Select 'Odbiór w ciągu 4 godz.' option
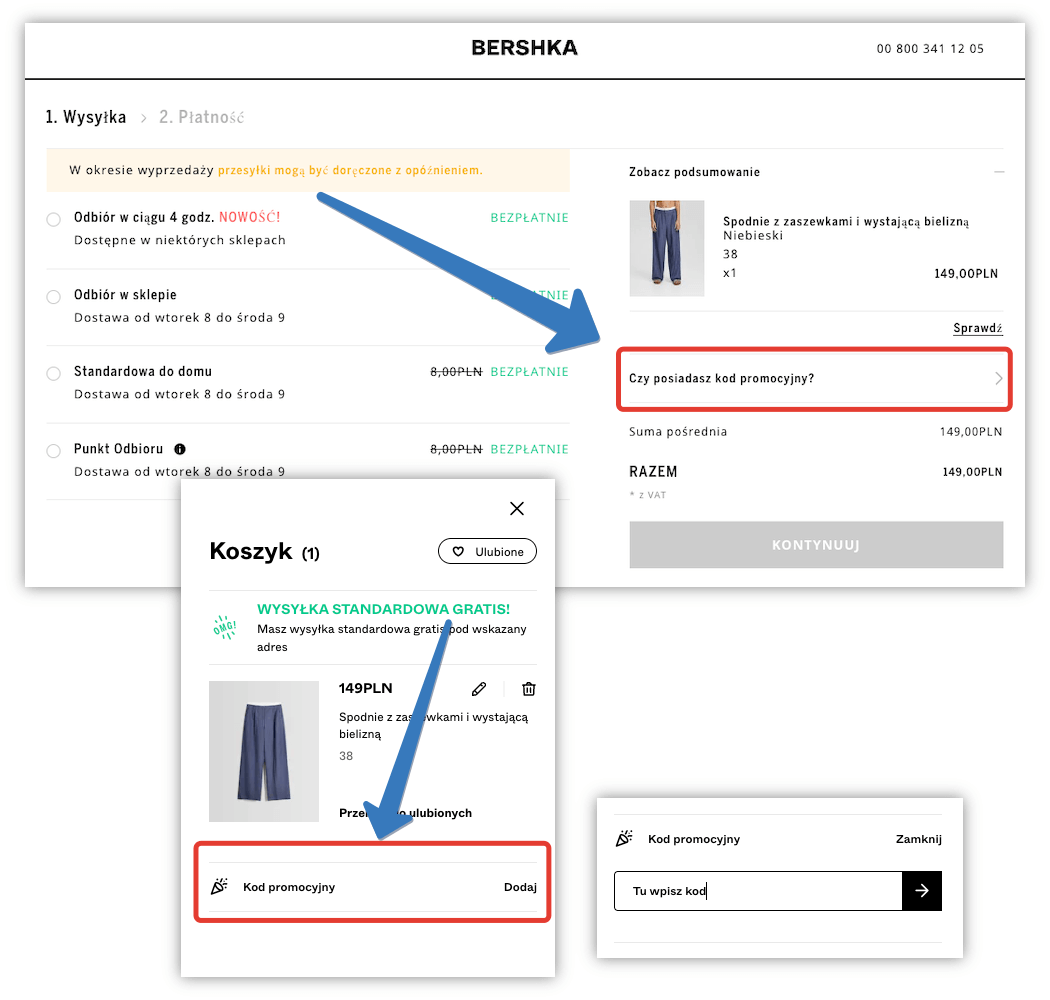Image resolution: width=1050 pixels, height=1000 pixels. point(54,220)
